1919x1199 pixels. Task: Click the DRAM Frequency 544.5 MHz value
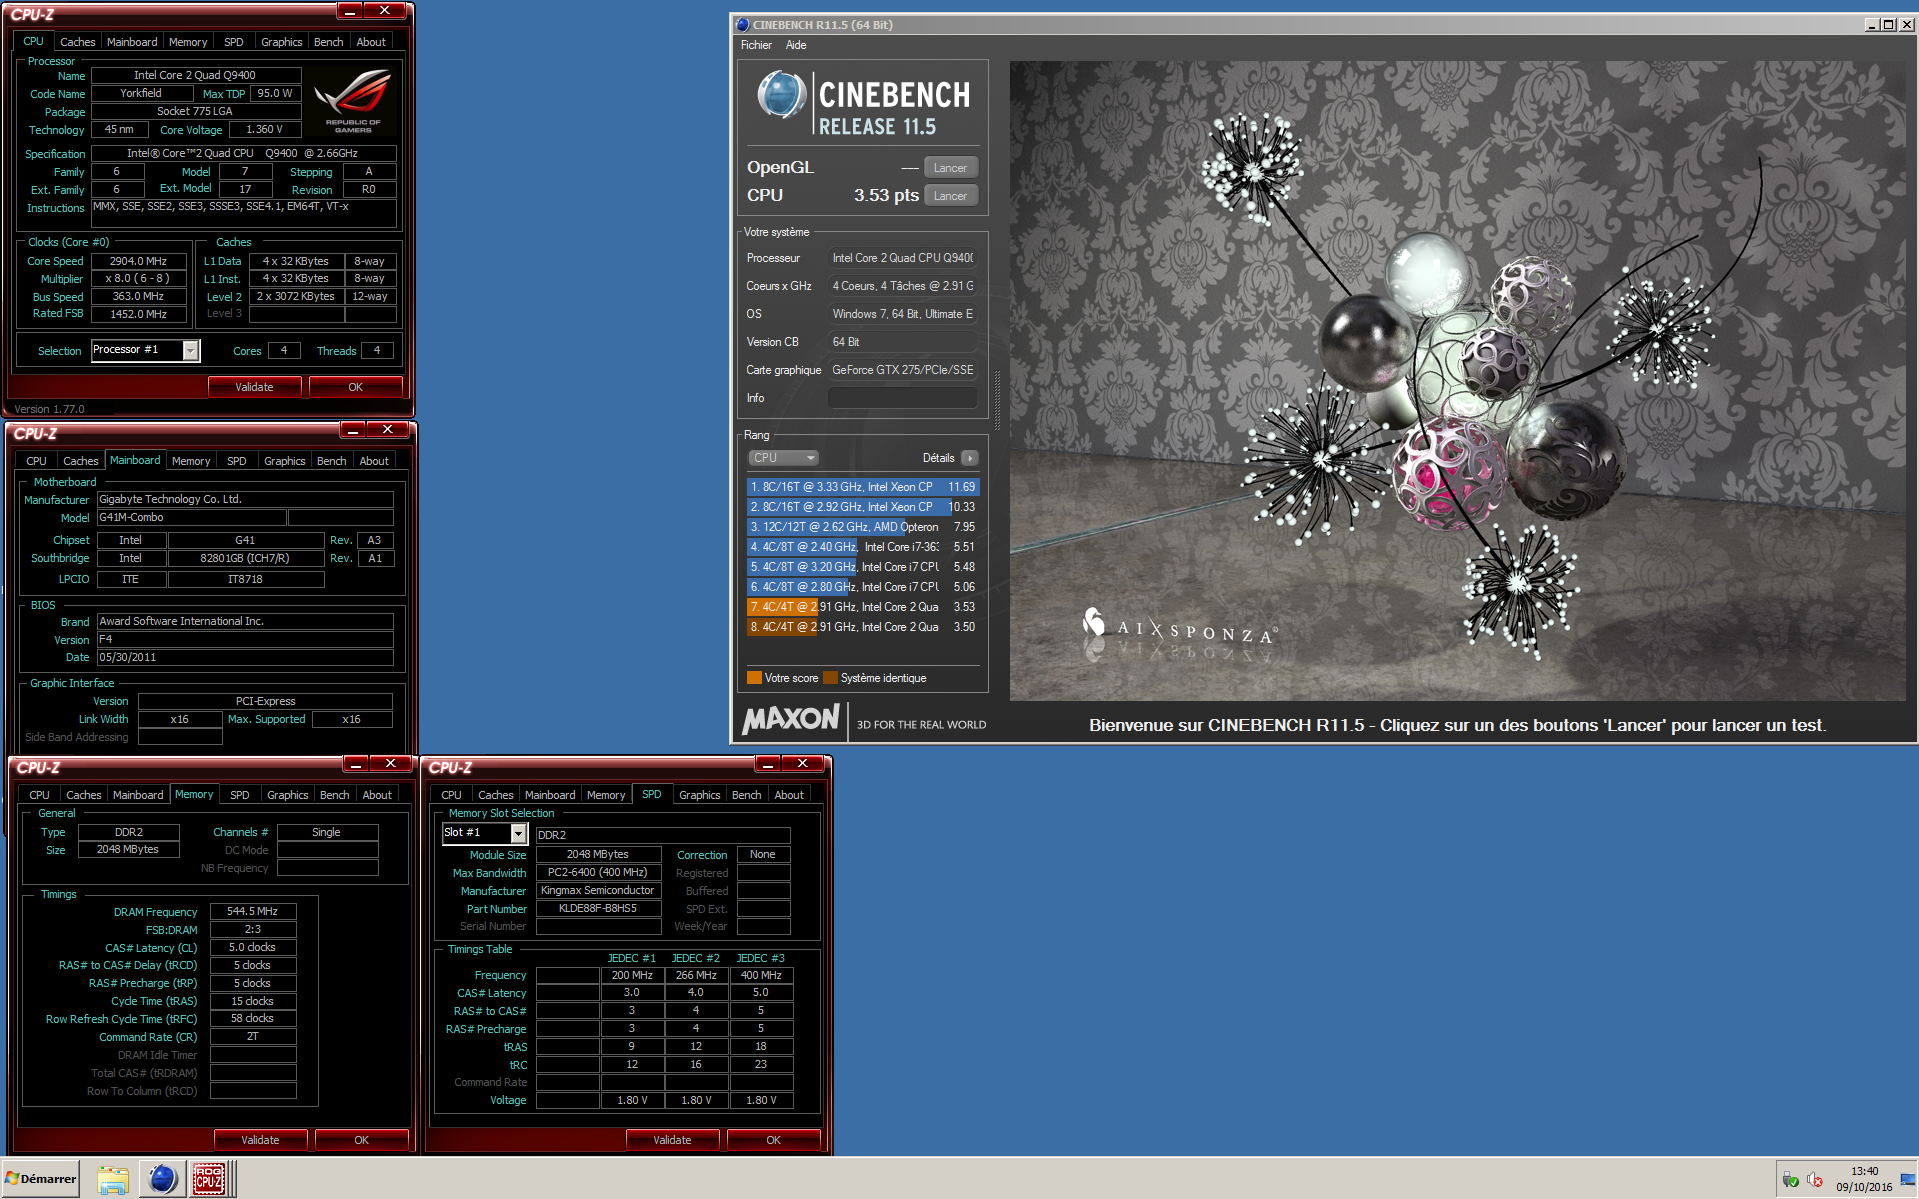coord(252,911)
